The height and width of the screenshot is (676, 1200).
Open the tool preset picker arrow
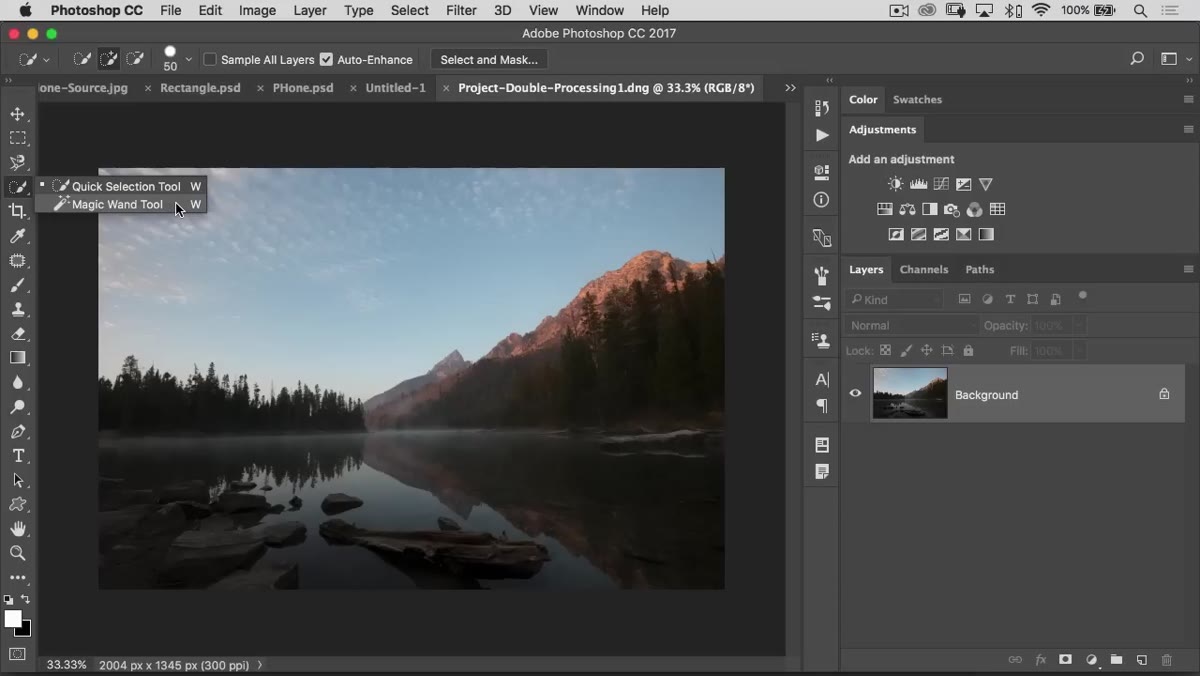(x=46, y=60)
